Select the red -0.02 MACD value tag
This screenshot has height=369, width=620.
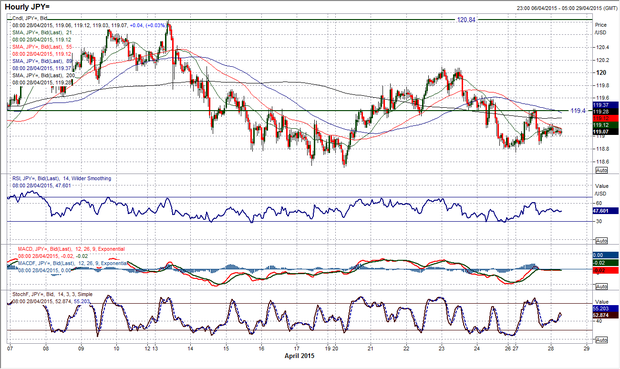(x=605, y=270)
